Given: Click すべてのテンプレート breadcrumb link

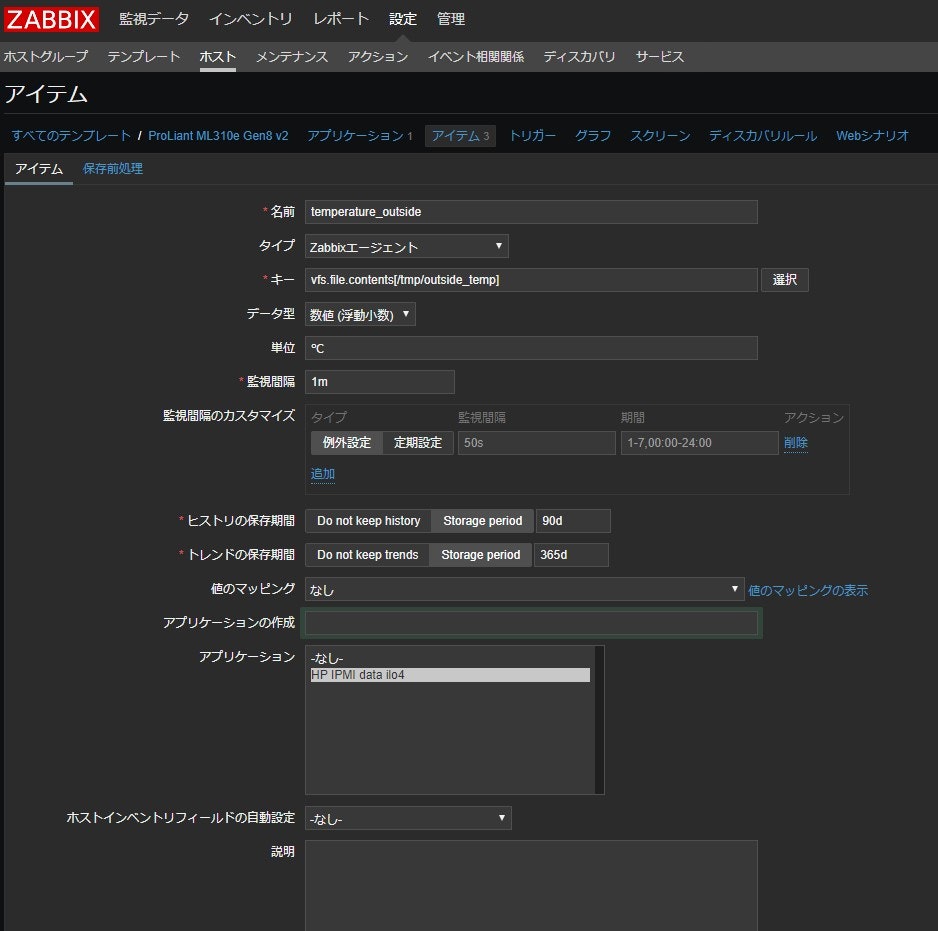Looking at the screenshot, I should point(71,136).
